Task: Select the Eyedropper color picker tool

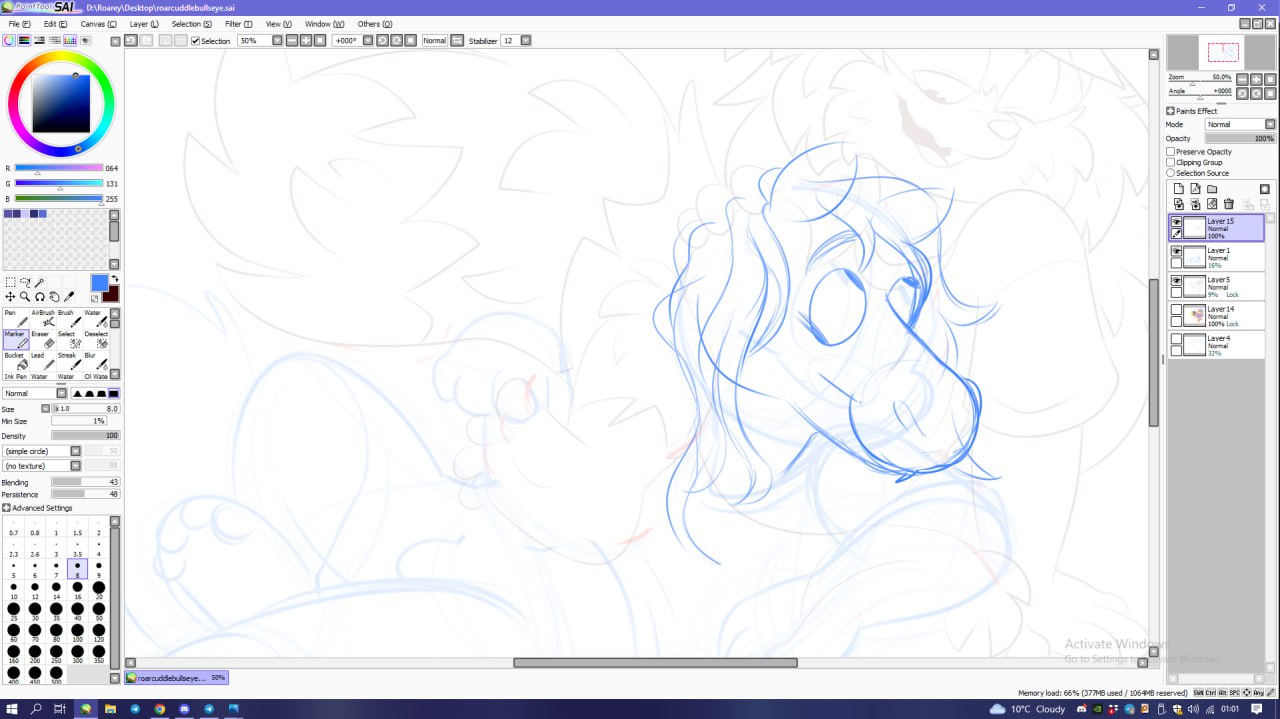Action: 69,297
